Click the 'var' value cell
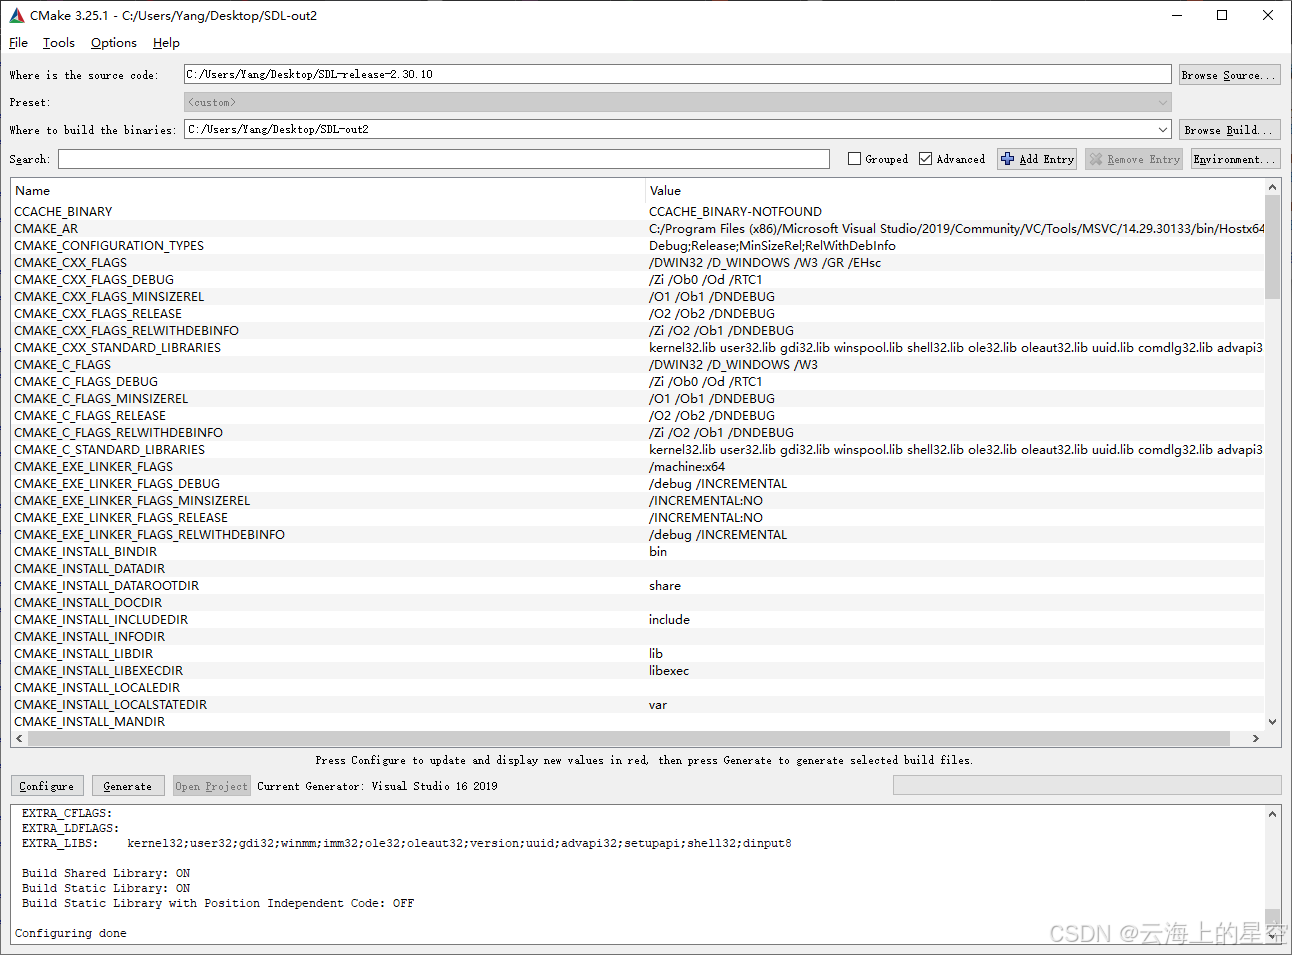The image size is (1292, 955). point(657,704)
